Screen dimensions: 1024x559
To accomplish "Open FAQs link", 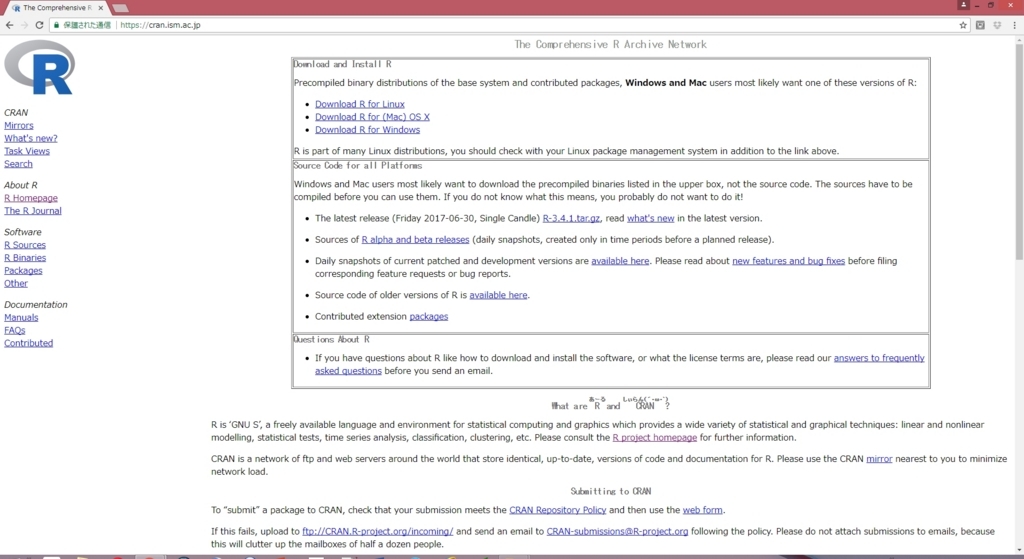I will (x=14, y=330).
